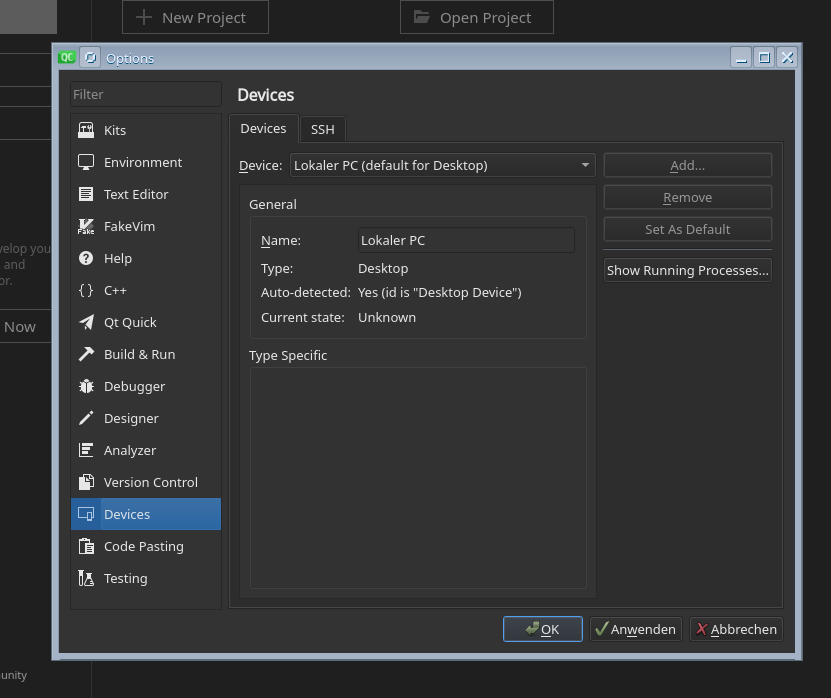Select the Environment monitor icon
831x698 pixels.
[x=86, y=162]
